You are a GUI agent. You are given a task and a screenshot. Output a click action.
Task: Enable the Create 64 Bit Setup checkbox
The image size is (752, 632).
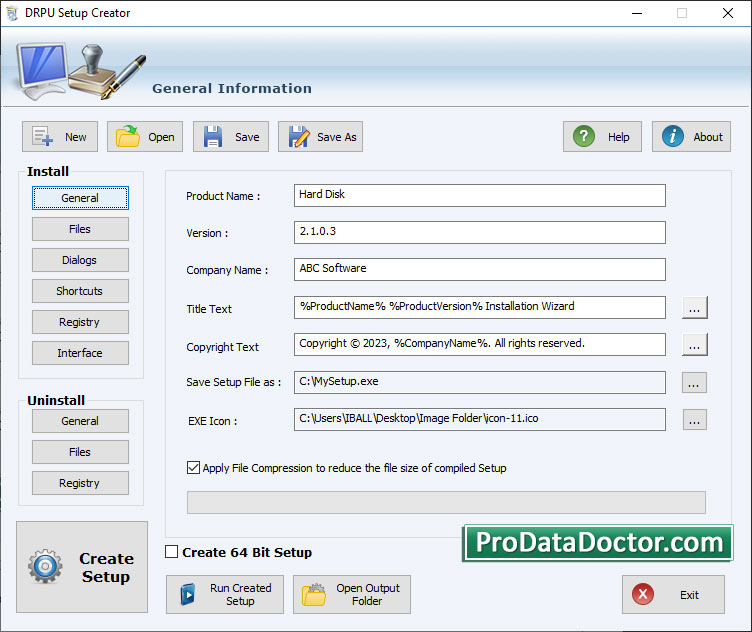pyautogui.click(x=171, y=551)
